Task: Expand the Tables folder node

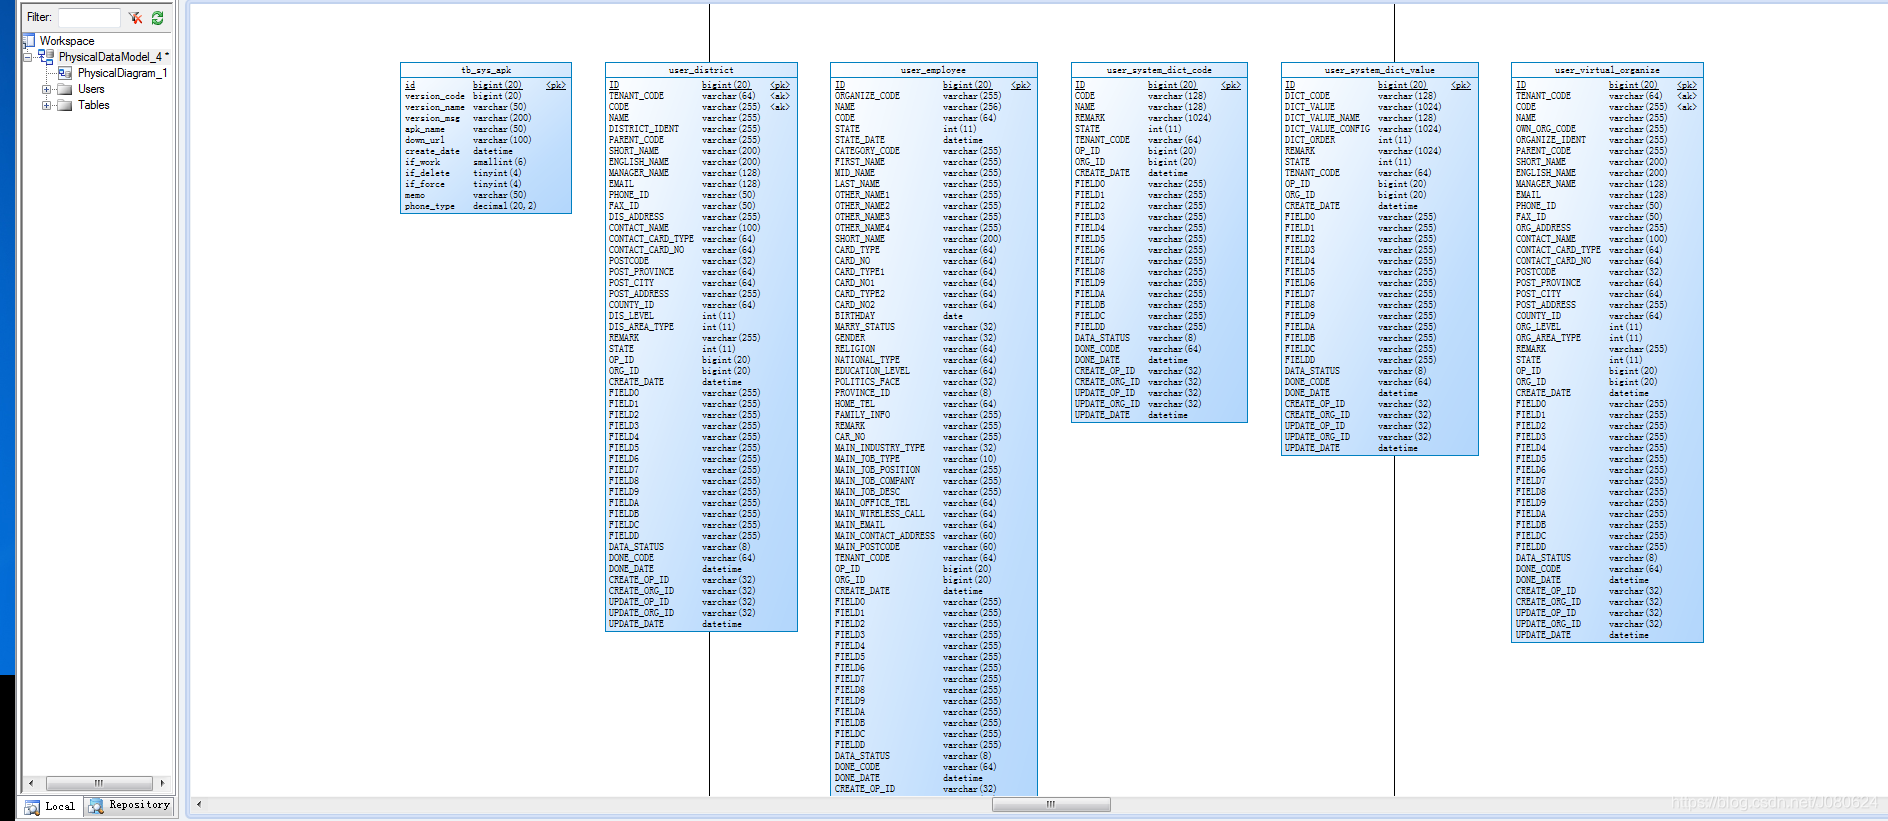Action: click(x=46, y=105)
